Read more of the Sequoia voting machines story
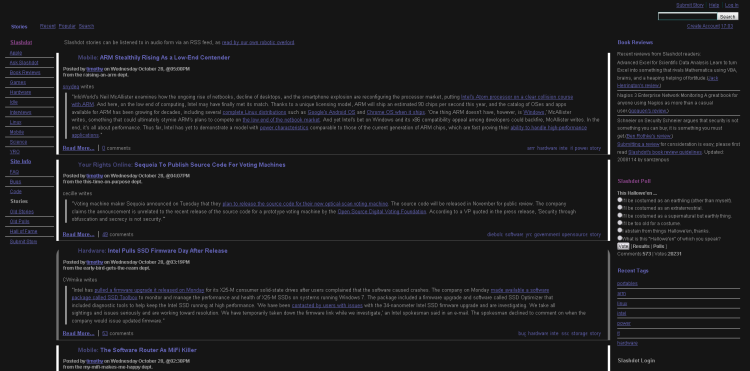 coord(78,234)
